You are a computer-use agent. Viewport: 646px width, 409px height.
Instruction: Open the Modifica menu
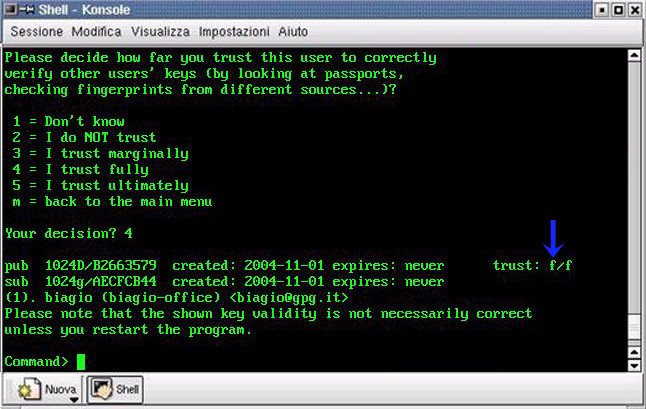tap(97, 31)
